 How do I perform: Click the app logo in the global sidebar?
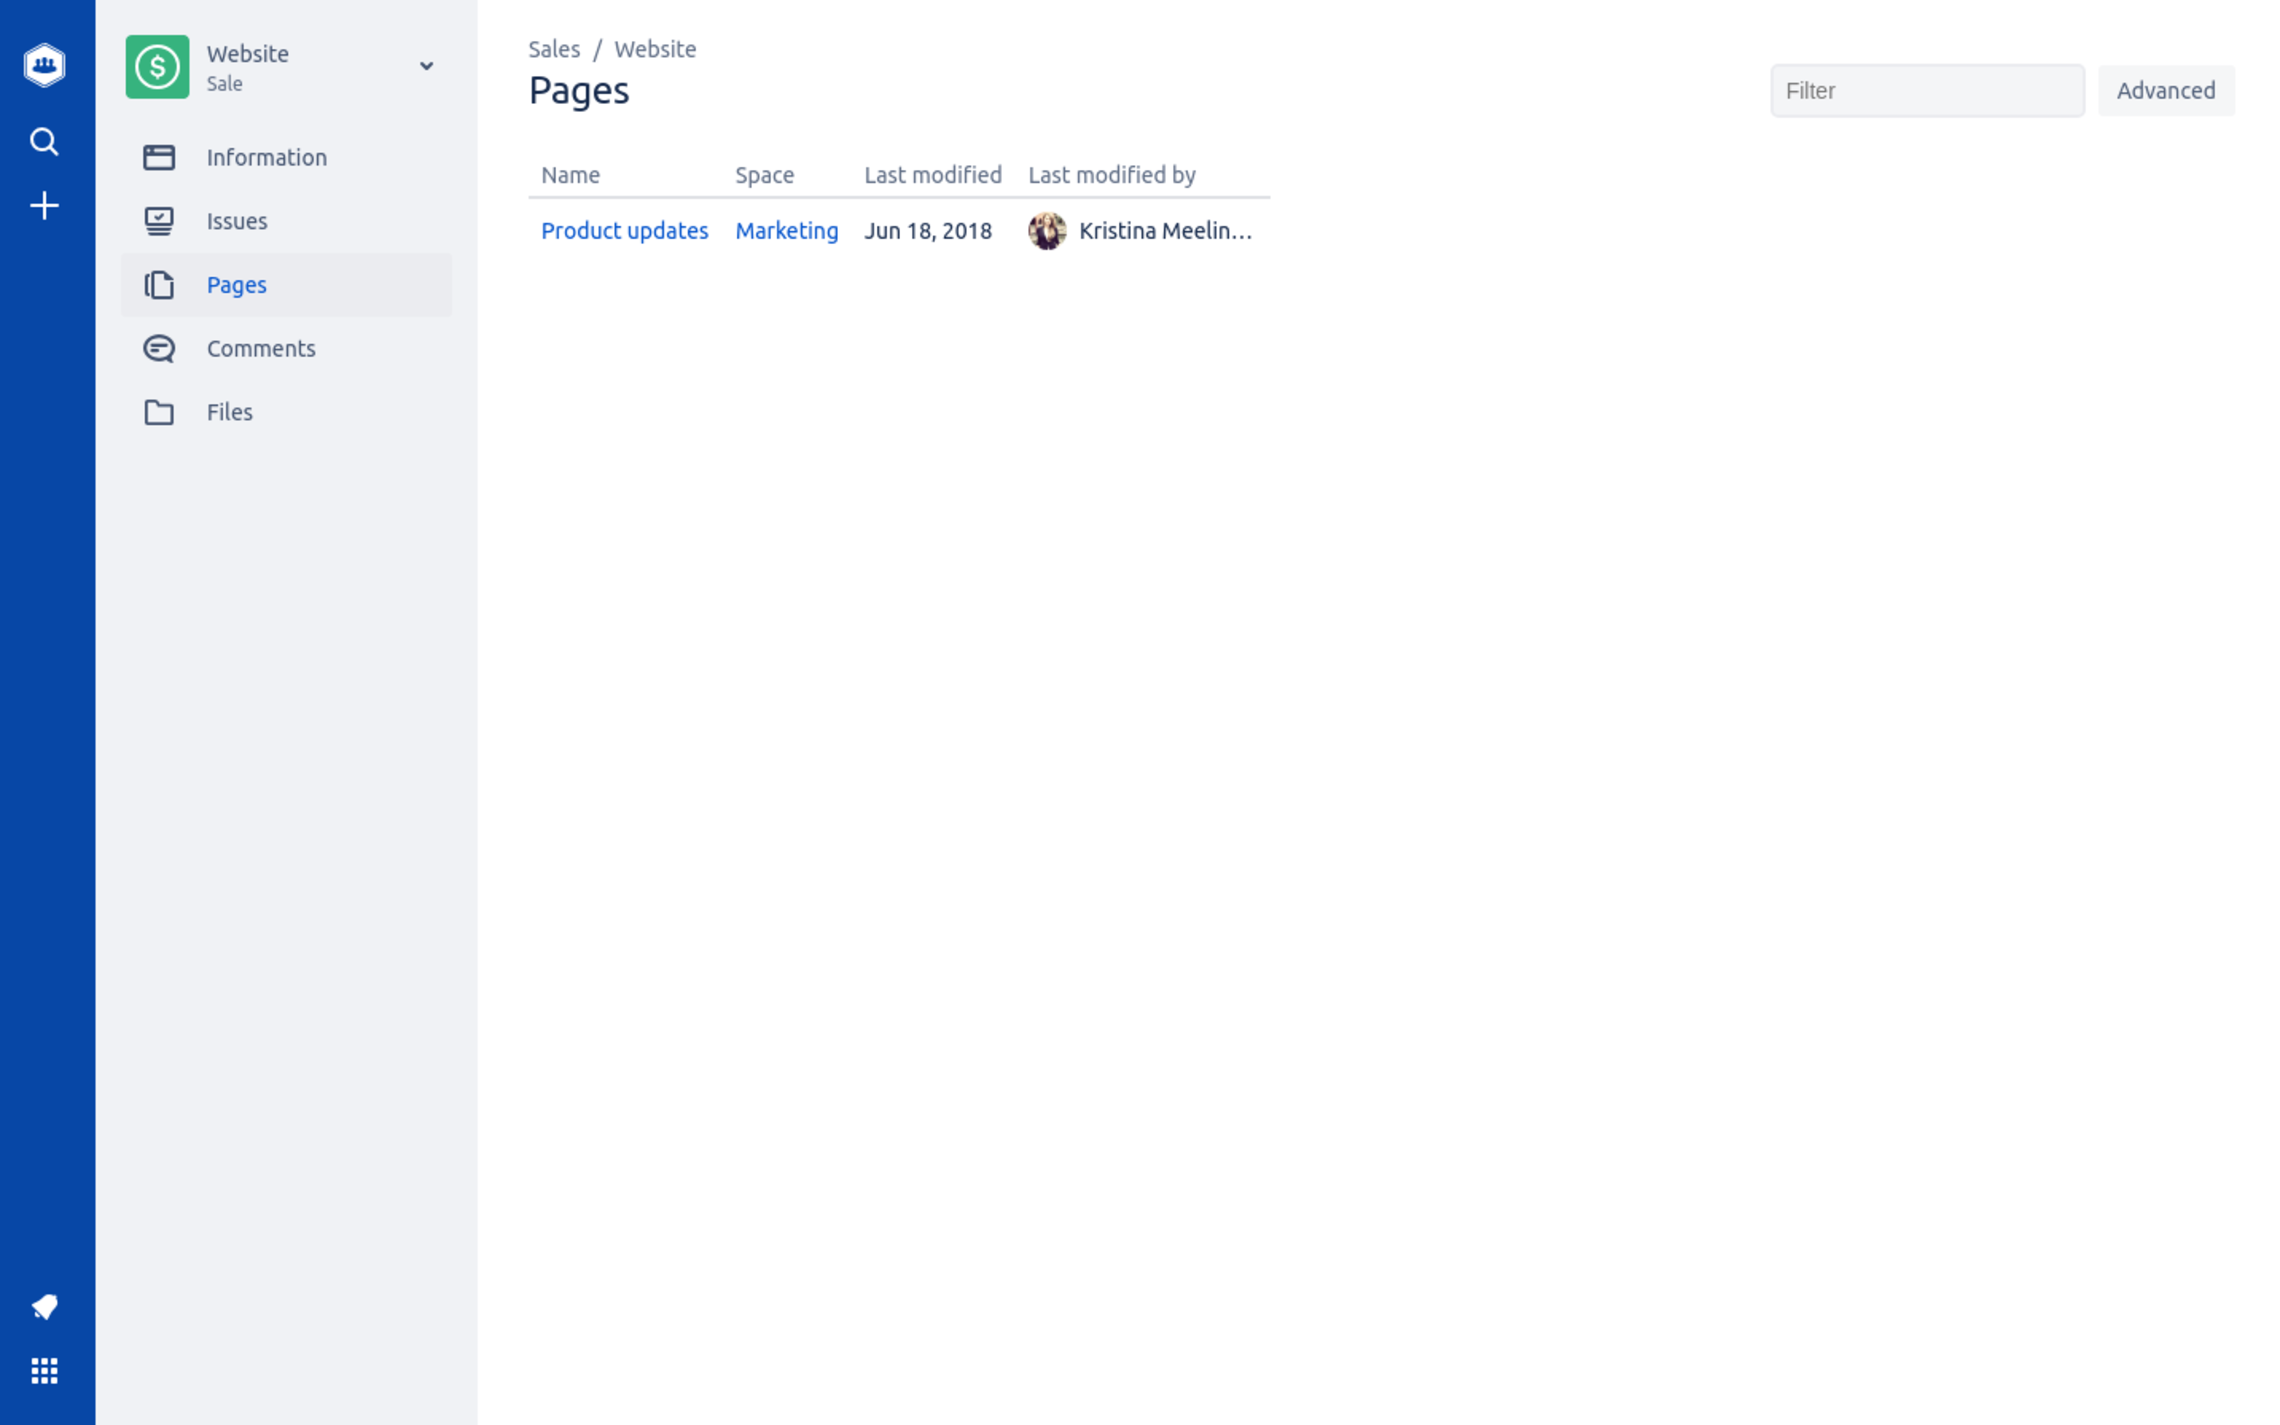tap(44, 65)
